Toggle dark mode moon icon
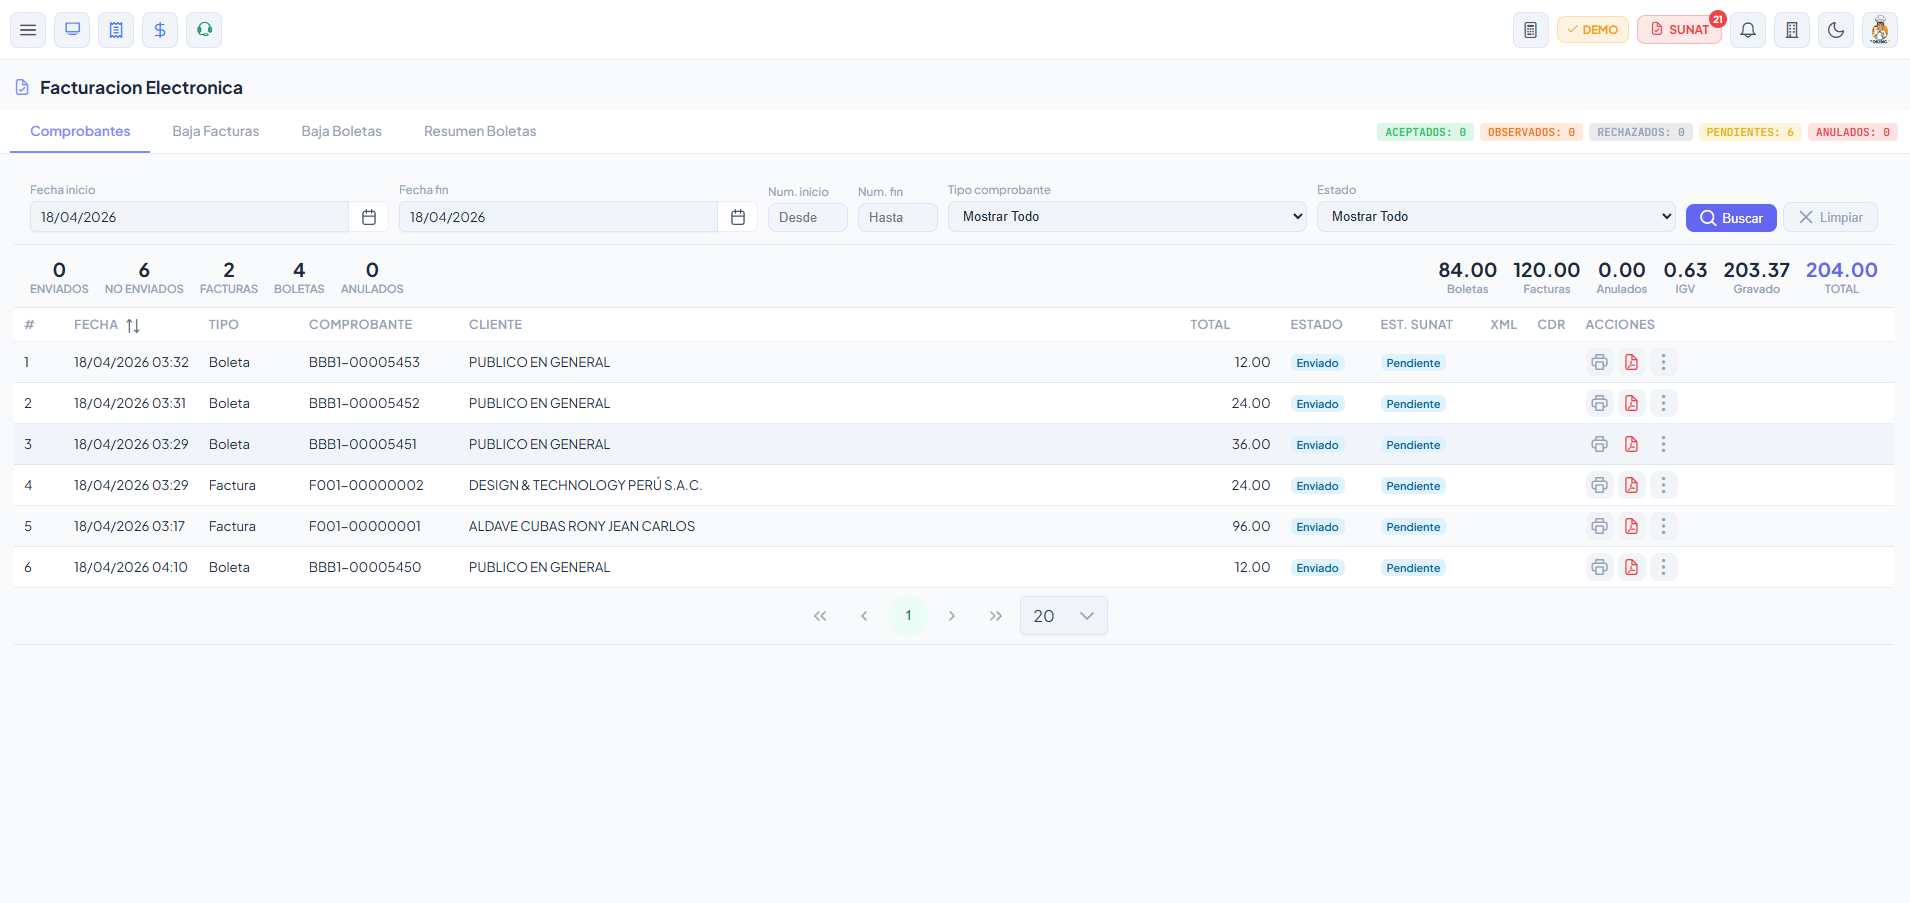The width and height of the screenshot is (1910, 903). click(x=1836, y=30)
